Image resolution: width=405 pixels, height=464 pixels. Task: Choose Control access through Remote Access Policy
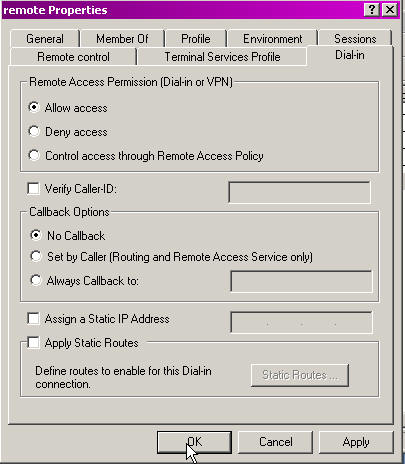[x=34, y=155]
